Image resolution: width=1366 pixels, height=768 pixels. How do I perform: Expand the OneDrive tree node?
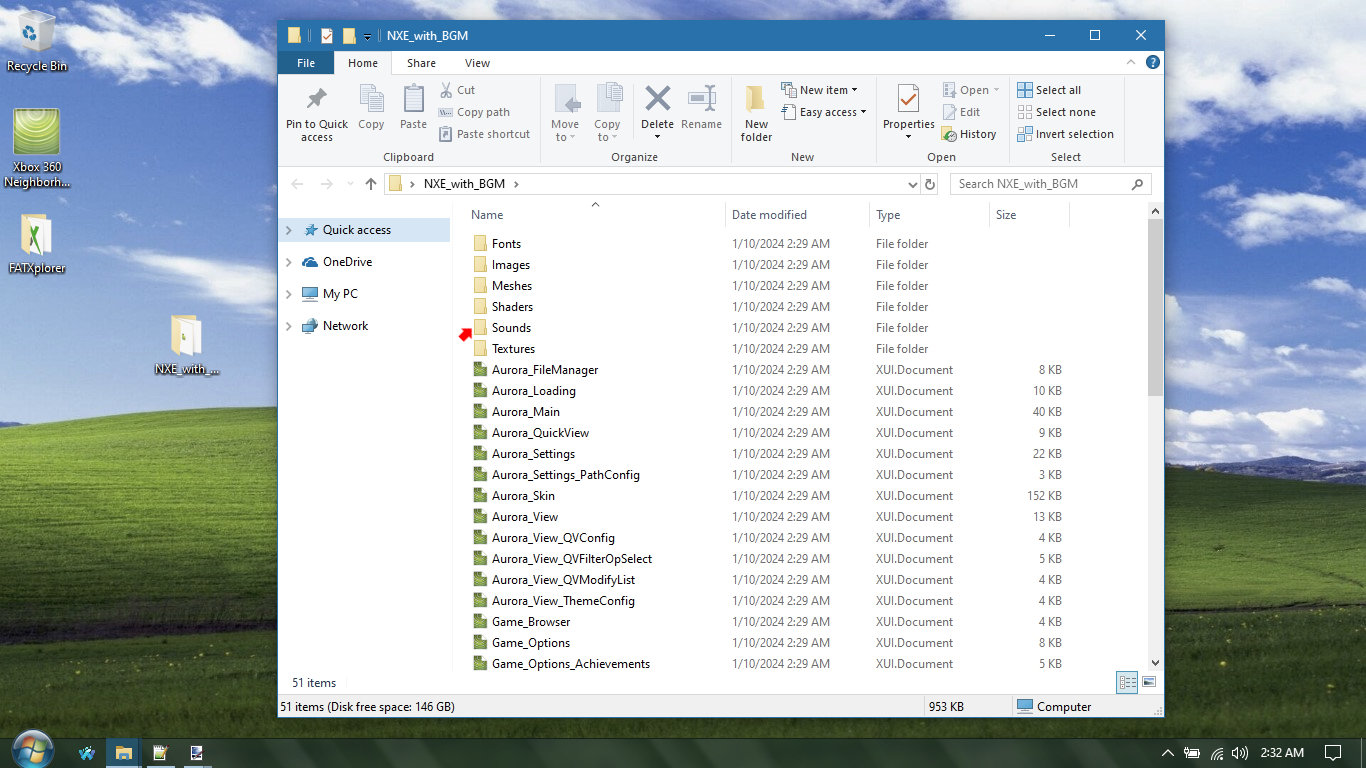coord(289,262)
